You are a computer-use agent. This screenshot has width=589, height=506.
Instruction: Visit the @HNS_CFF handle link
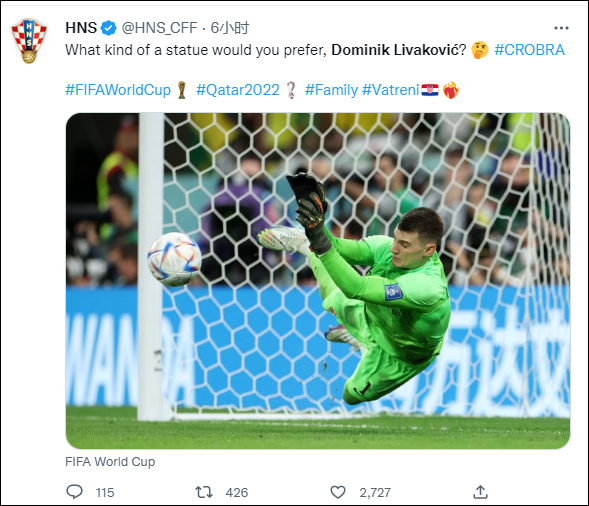159,28
